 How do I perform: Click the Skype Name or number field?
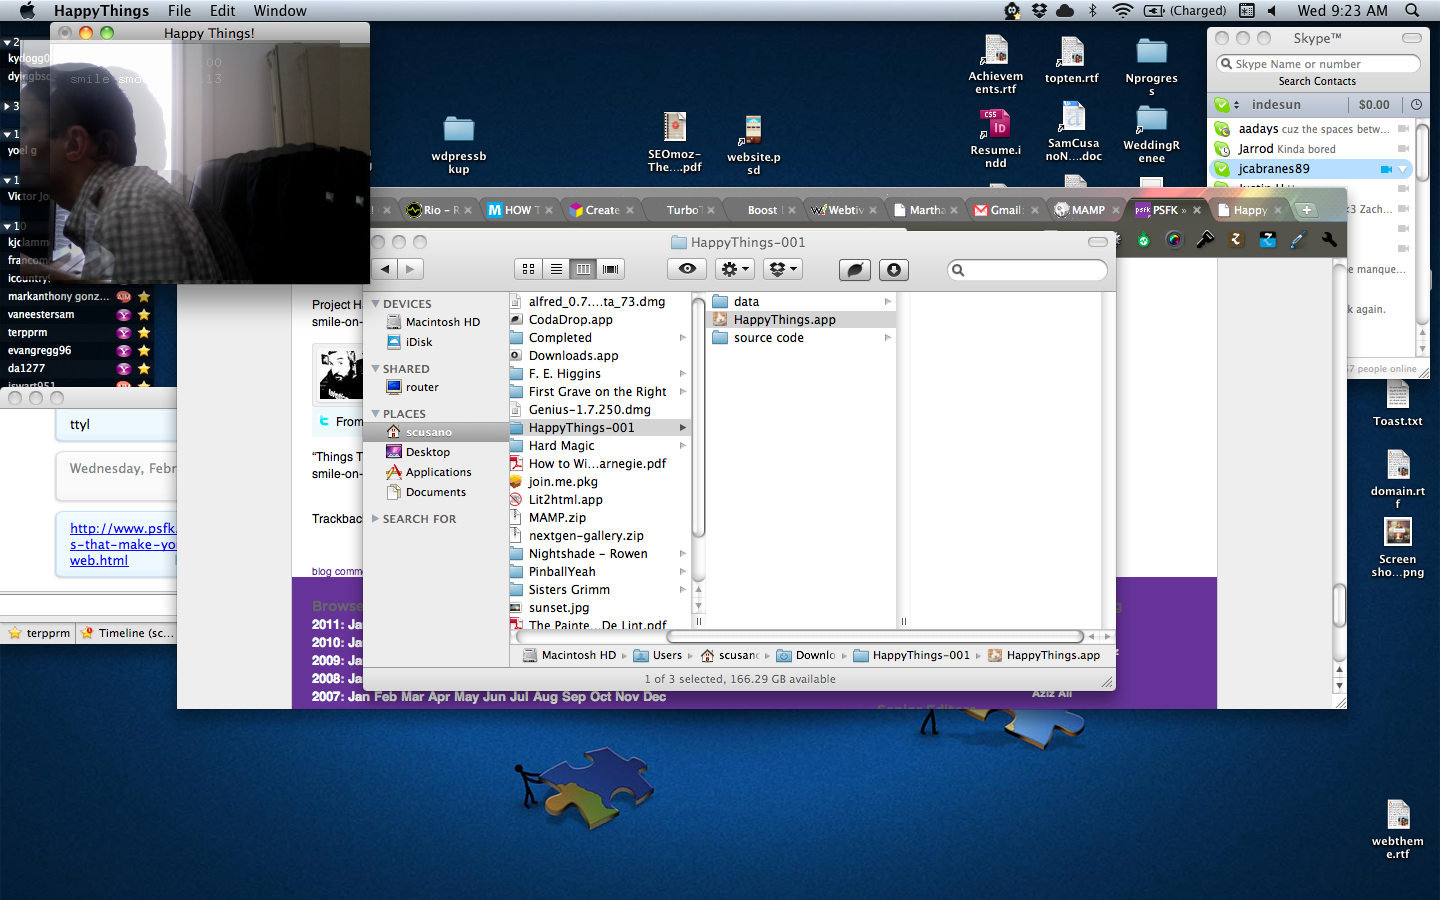click(x=1318, y=64)
